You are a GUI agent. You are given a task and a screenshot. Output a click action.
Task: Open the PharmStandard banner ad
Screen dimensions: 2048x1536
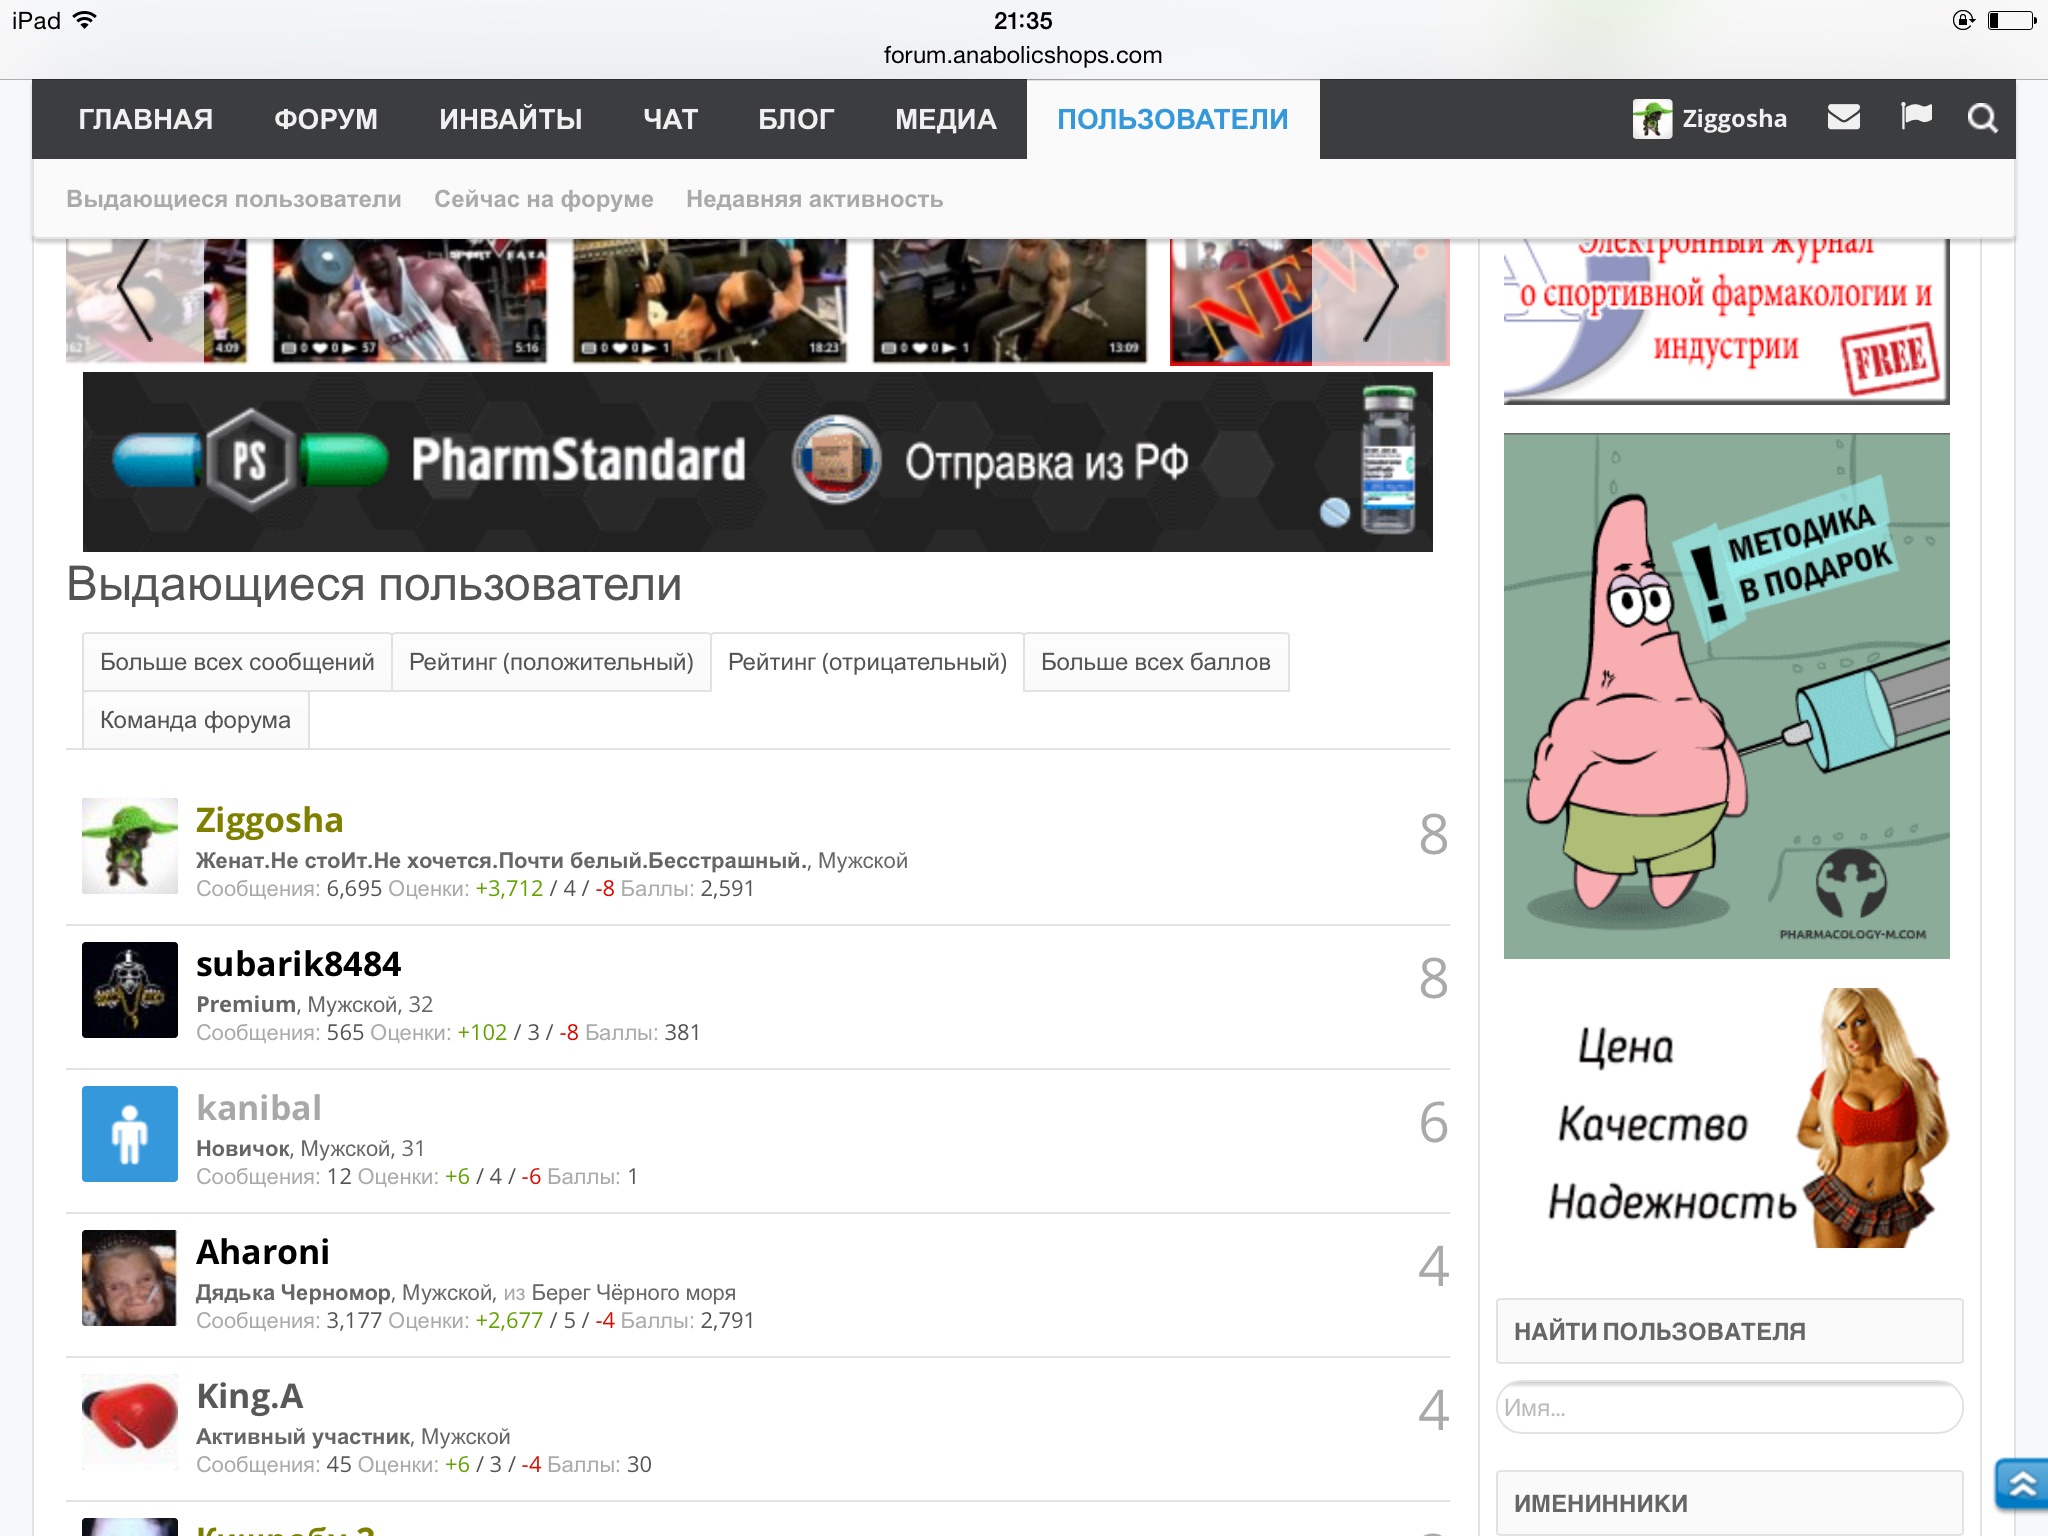[x=757, y=462]
